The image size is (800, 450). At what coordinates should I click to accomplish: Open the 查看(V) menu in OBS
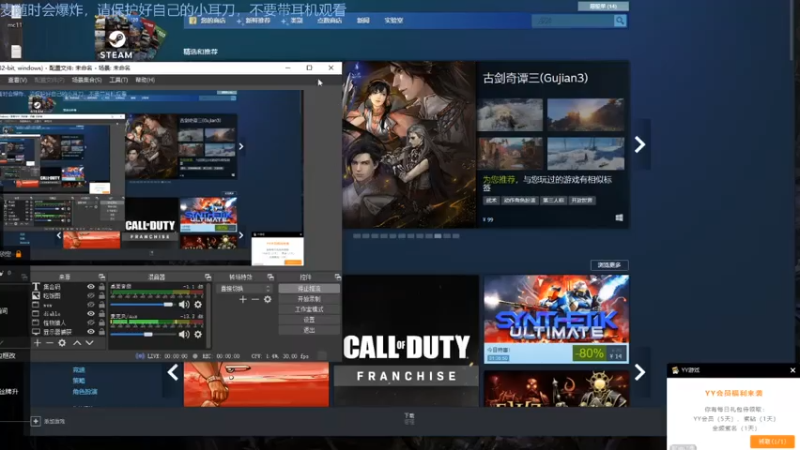17,80
